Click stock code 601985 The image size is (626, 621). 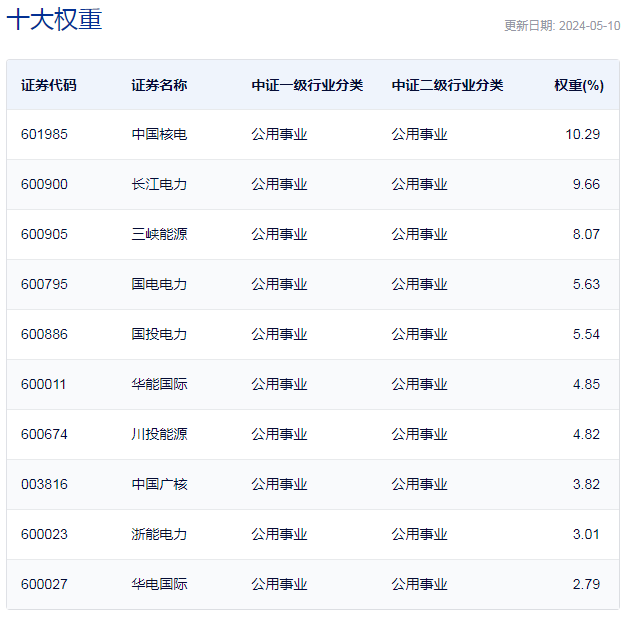[44, 134]
